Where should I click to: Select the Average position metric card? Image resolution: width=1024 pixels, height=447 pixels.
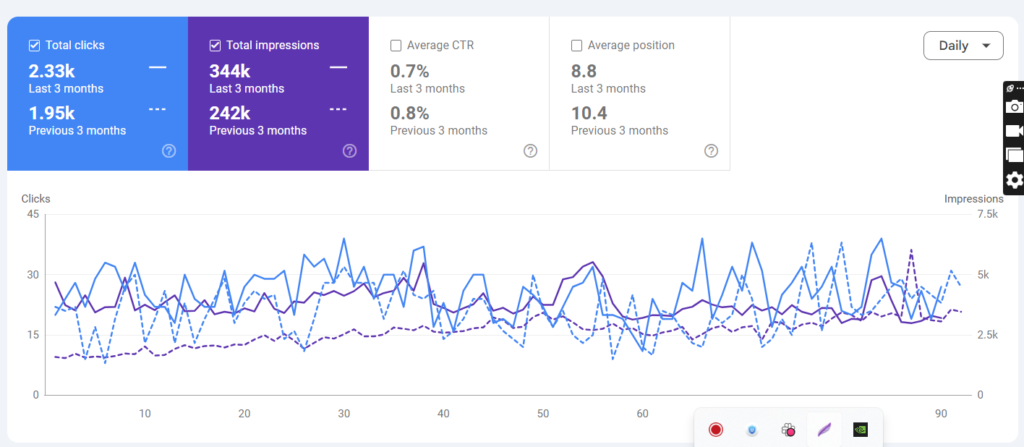[x=639, y=93]
